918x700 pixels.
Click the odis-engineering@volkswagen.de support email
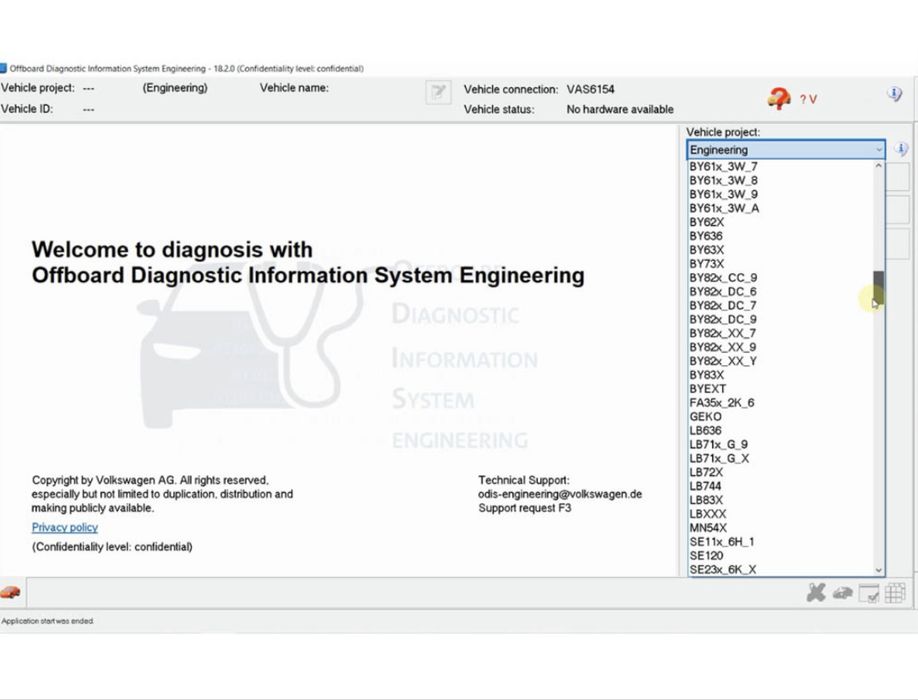pyautogui.click(x=560, y=495)
